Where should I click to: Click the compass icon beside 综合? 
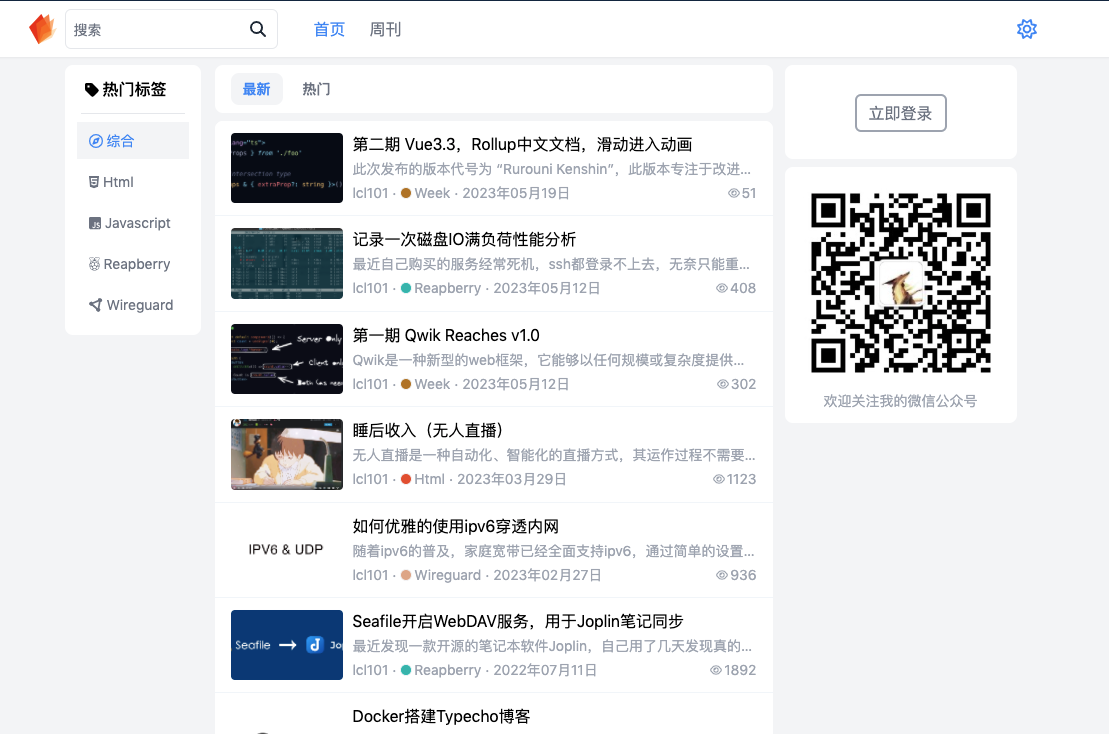pos(95,141)
